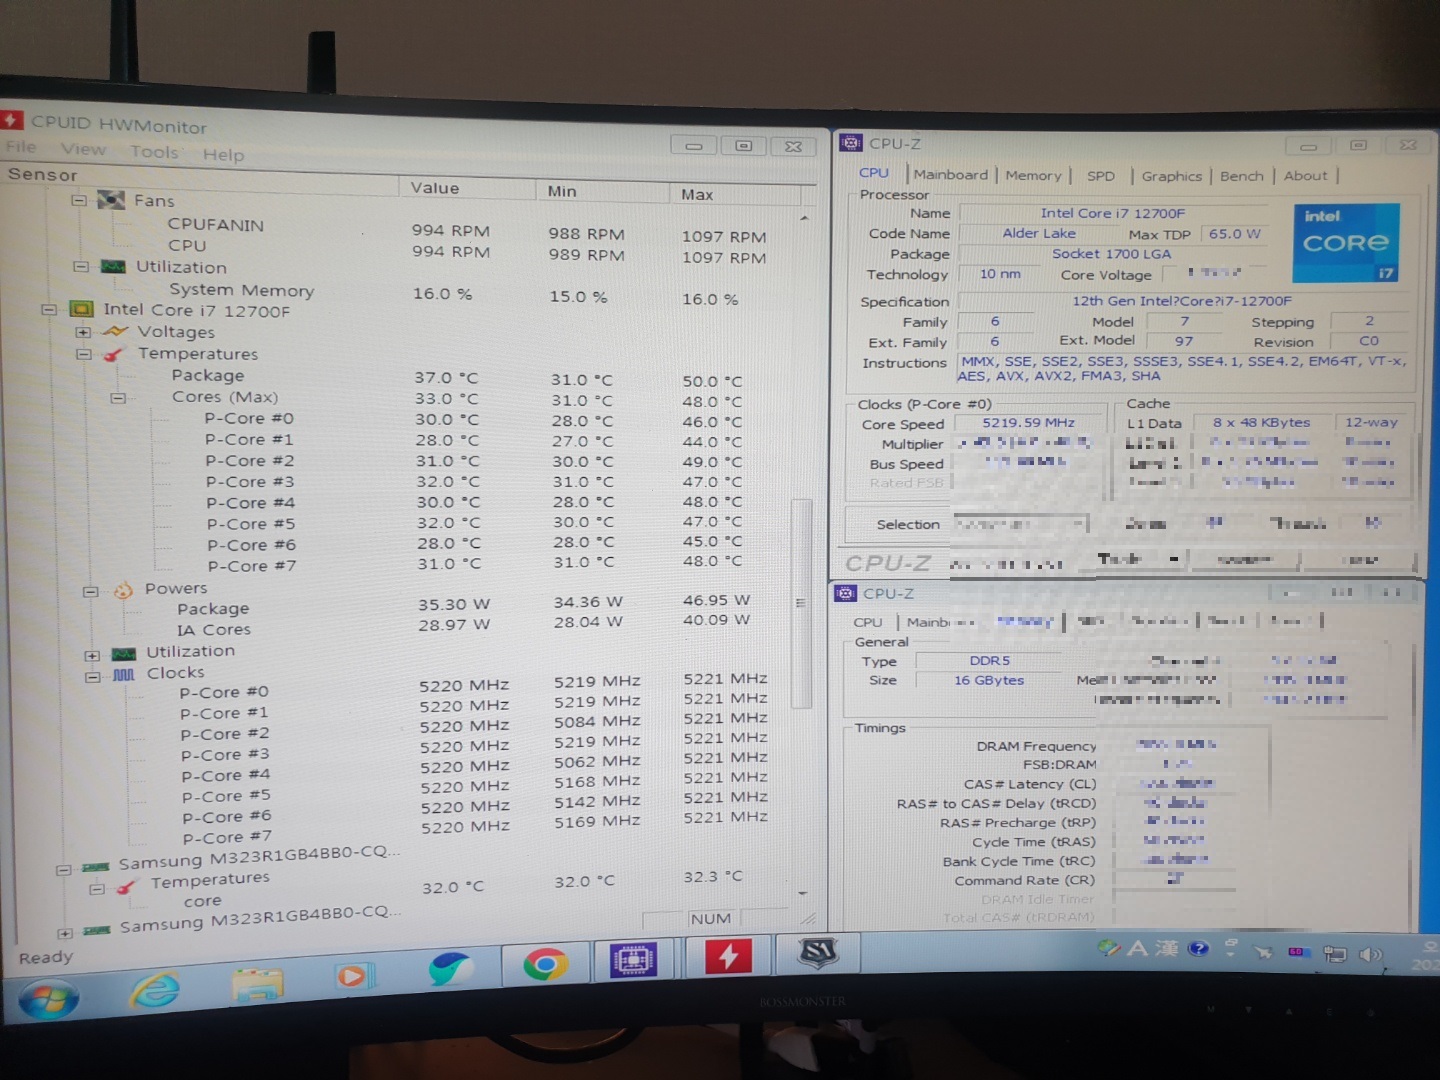1440x1080 pixels.
Task: Click the Core Speed 5219.59 MHz field
Action: coord(1028,422)
